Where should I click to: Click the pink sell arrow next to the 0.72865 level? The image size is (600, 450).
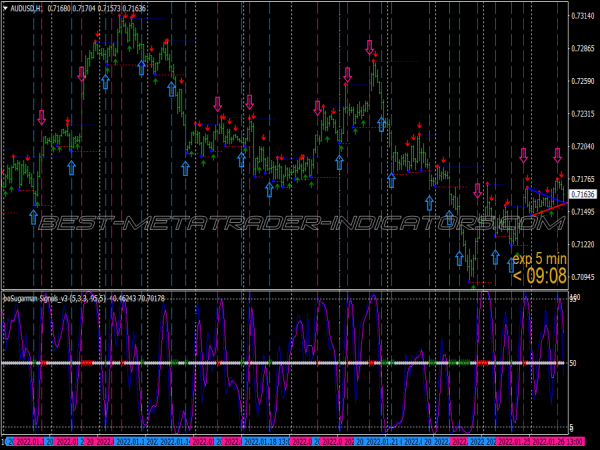[369, 47]
